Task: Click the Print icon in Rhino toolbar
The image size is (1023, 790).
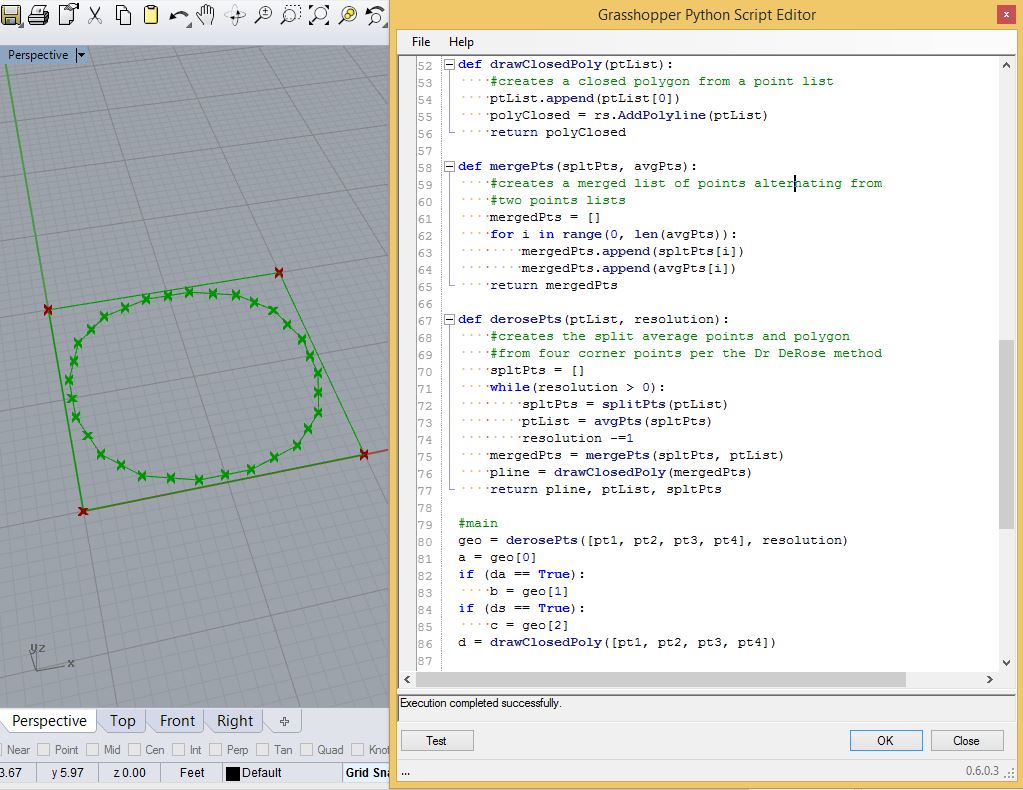Action: point(38,14)
